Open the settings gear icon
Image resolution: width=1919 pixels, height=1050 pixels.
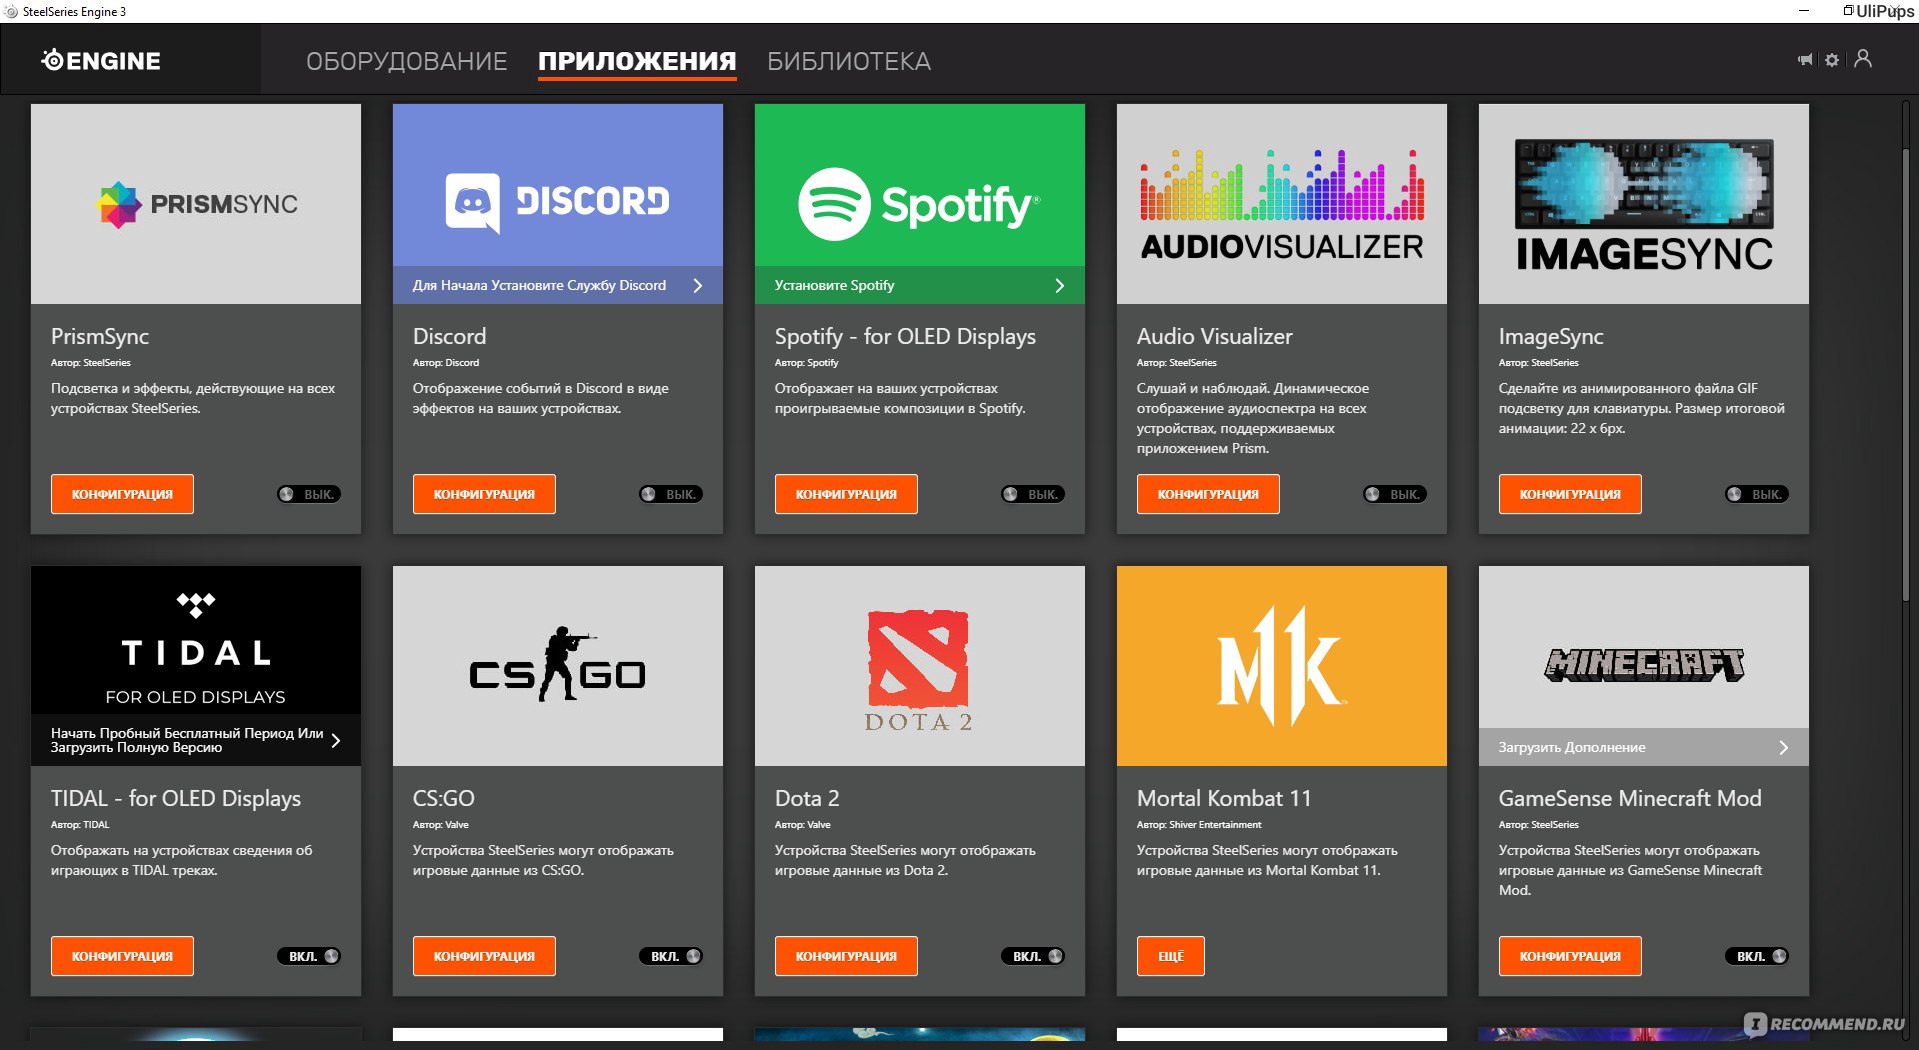click(x=1832, y=60)
